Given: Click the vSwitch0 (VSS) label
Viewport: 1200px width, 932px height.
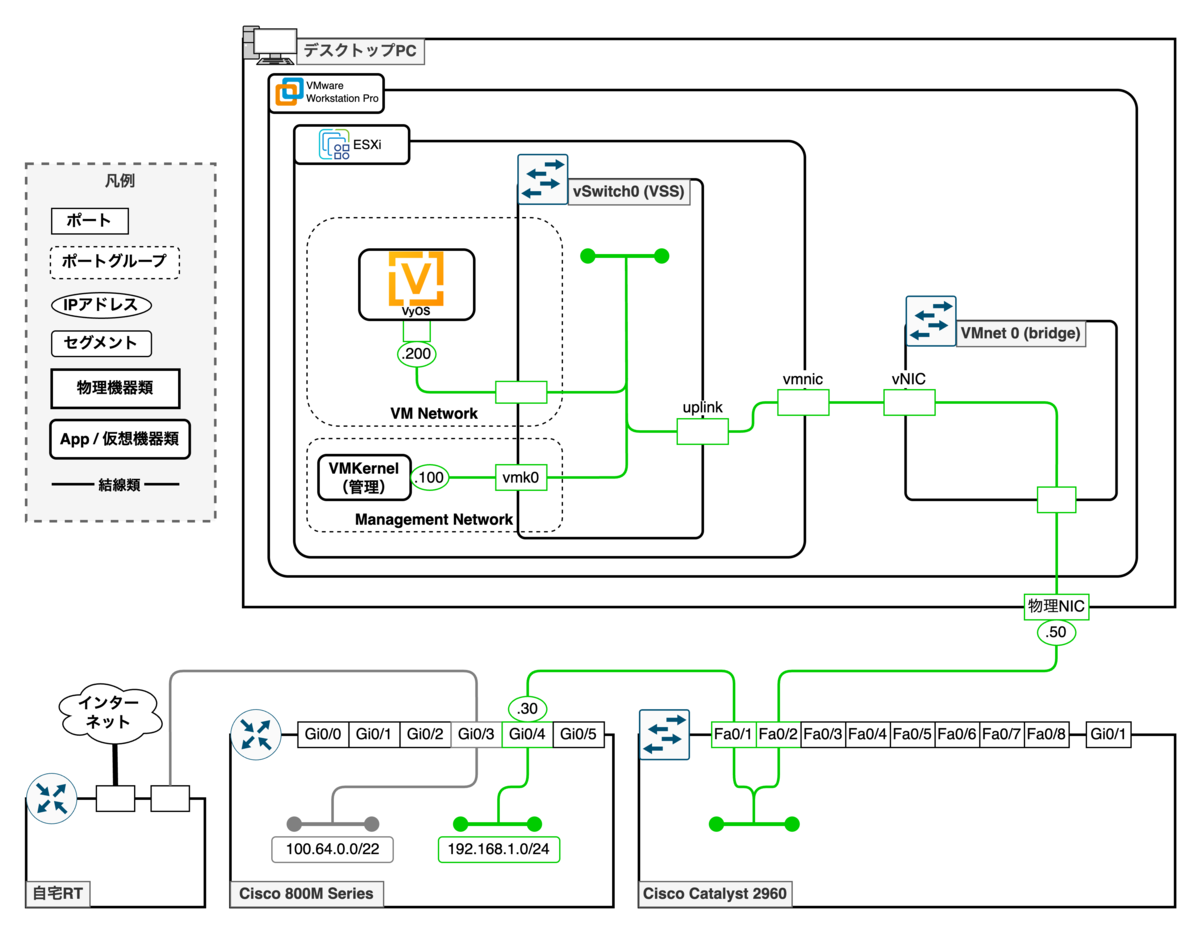Looking at the screenshot, I should coord(628,192).
